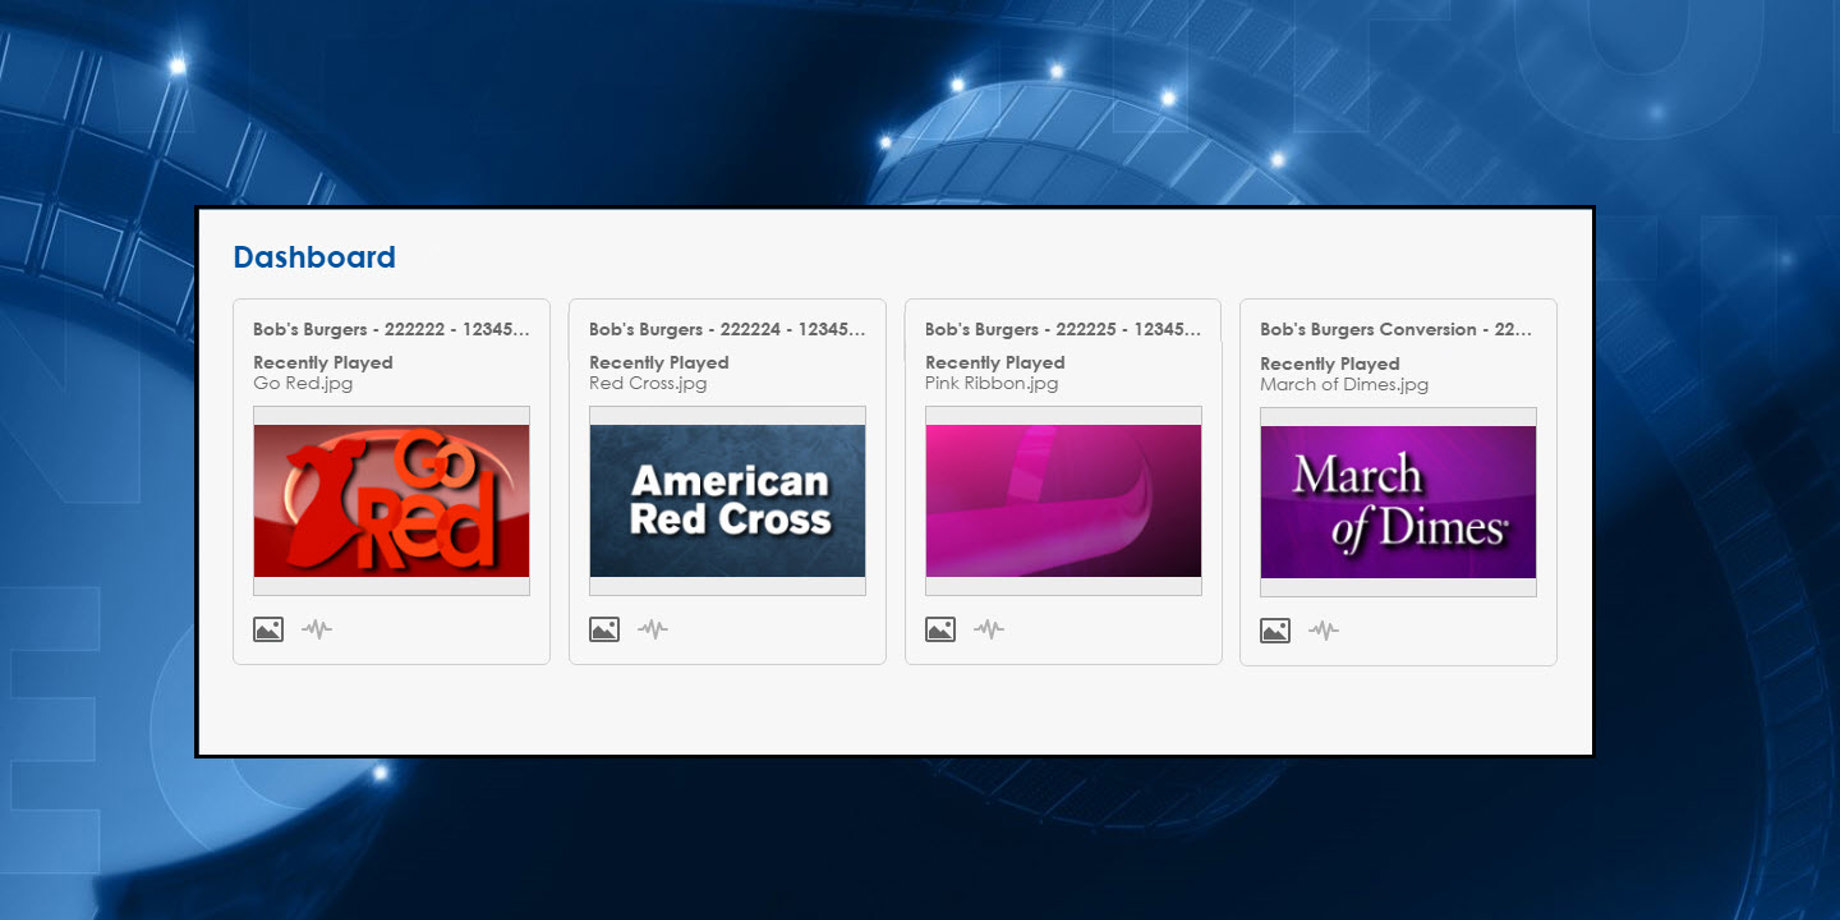Select the Bob's Burgers 222225 player title
1840x920 pixels.
pyautogui.click(x=1063, y=329)
